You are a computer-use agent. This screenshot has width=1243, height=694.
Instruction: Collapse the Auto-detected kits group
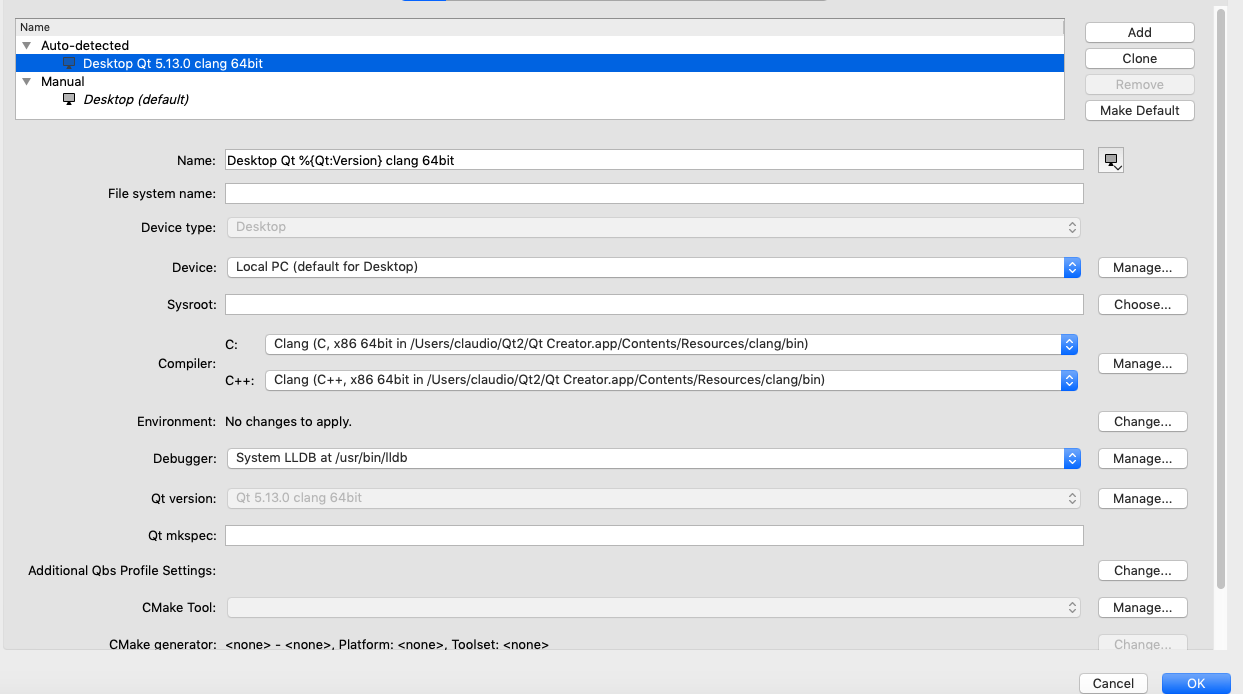pos(27,46)
